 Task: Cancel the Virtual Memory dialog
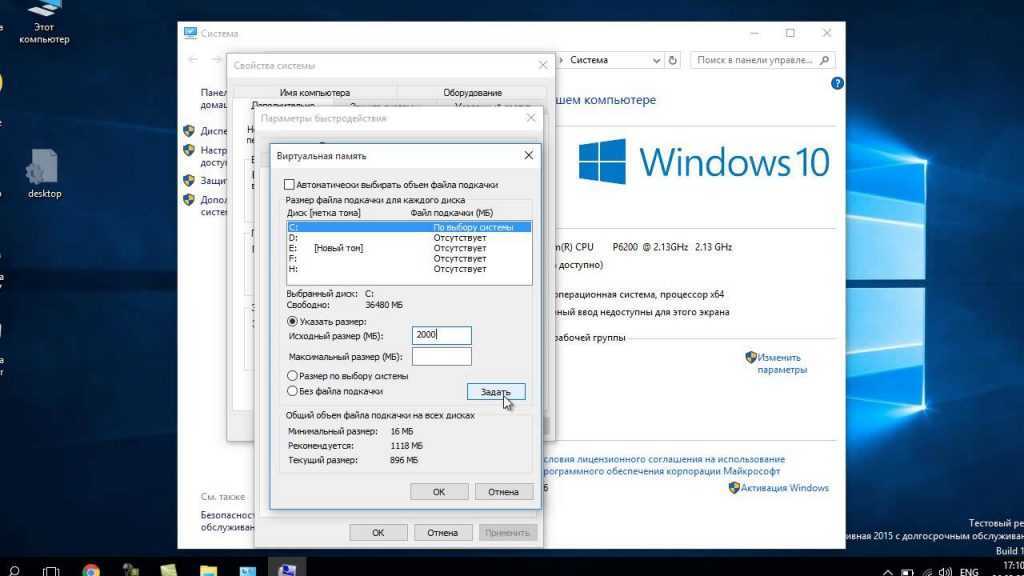click(503, 492)
